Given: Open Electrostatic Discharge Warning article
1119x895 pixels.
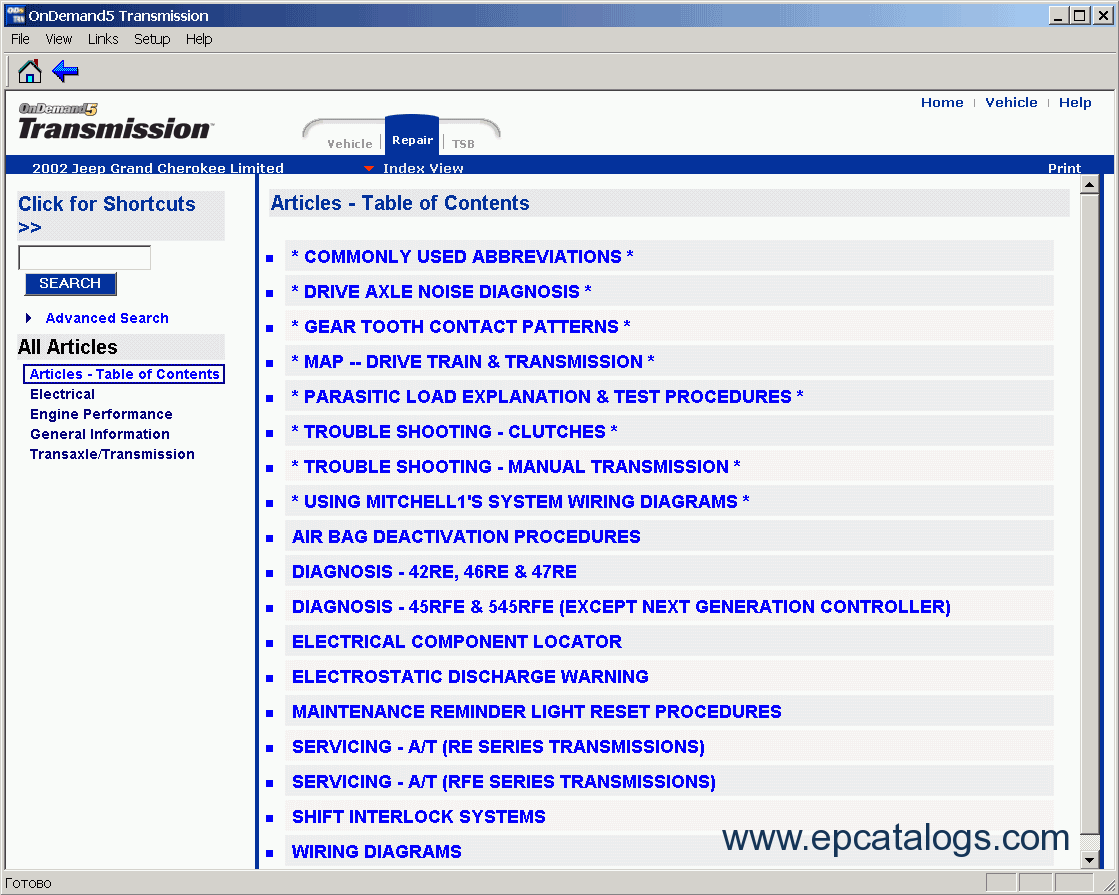Looking at the screenshot, I should pos(470,676).
